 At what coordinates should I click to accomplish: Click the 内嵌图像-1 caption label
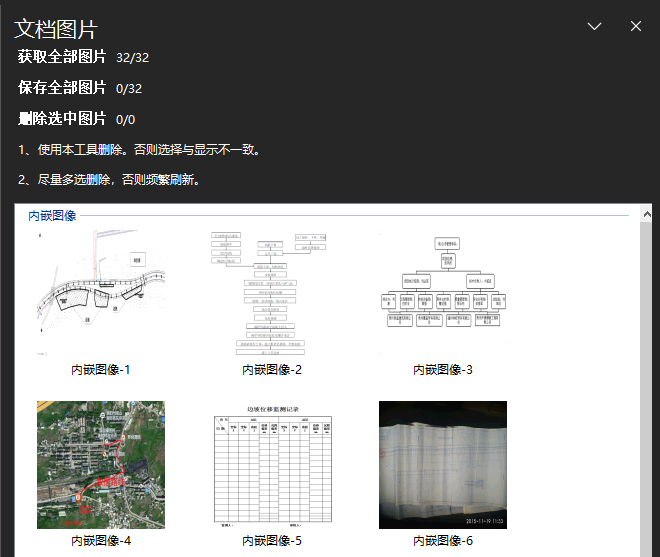[101, 370]
